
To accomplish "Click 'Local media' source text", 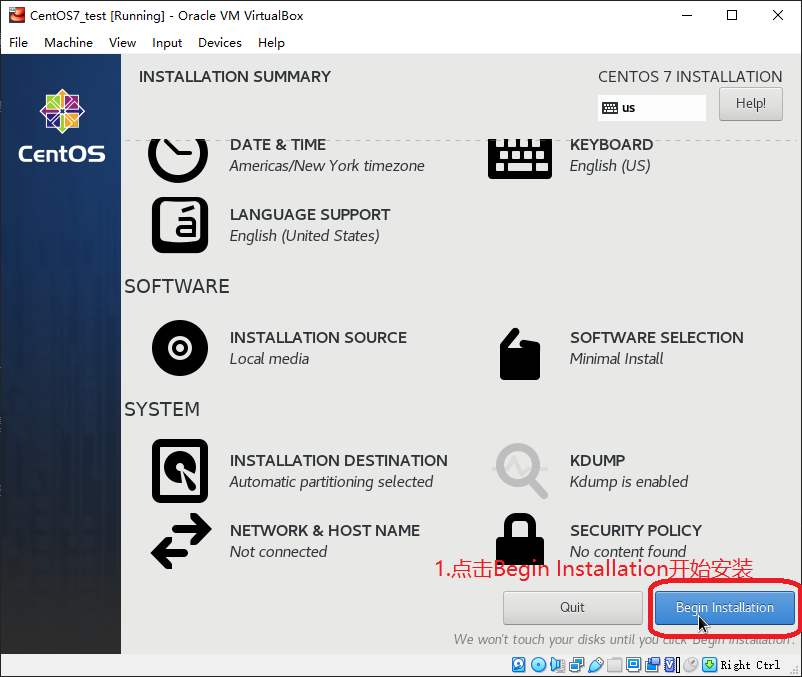I will tap(269, 358).
